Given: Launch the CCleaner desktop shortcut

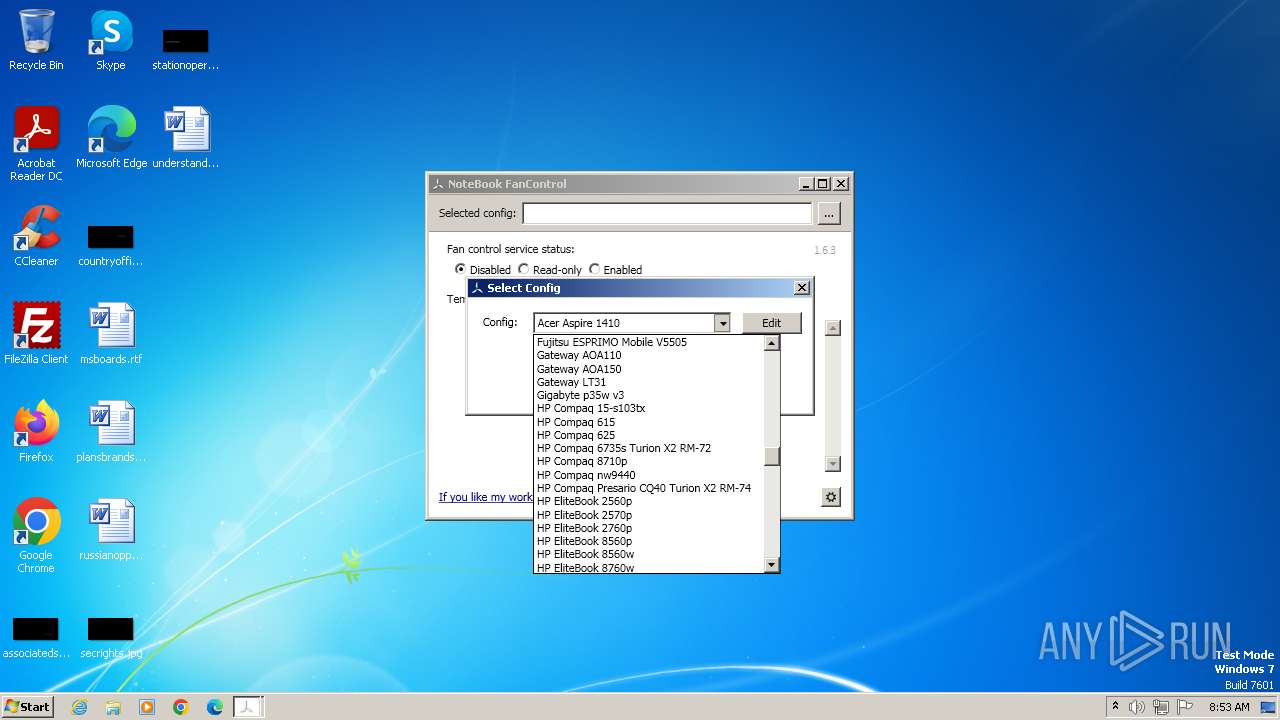Looking at the screenshot, I should click(36, 236).
